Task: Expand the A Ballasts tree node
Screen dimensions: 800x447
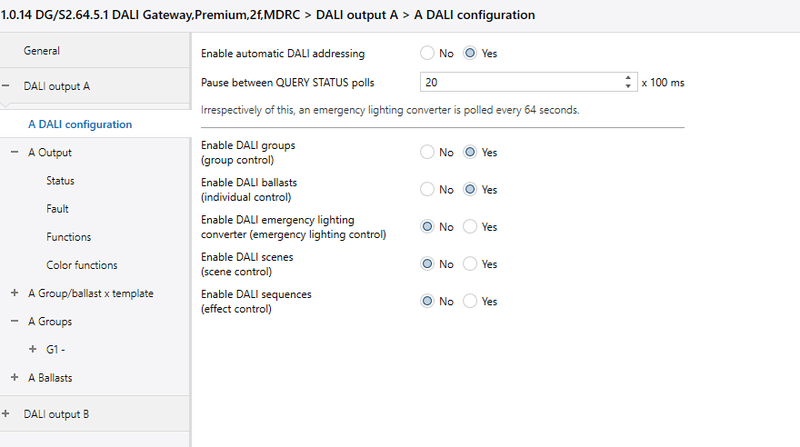Action: click(x=14, y=377)
